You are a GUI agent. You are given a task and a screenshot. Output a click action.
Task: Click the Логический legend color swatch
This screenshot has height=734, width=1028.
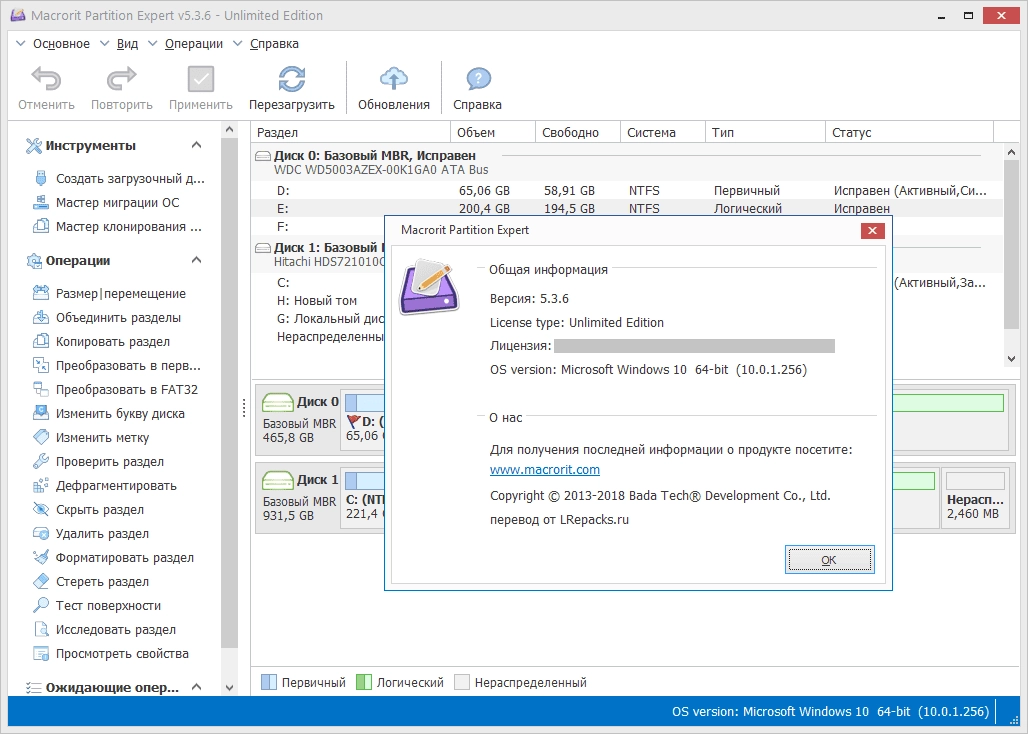(x=364, y=682)
